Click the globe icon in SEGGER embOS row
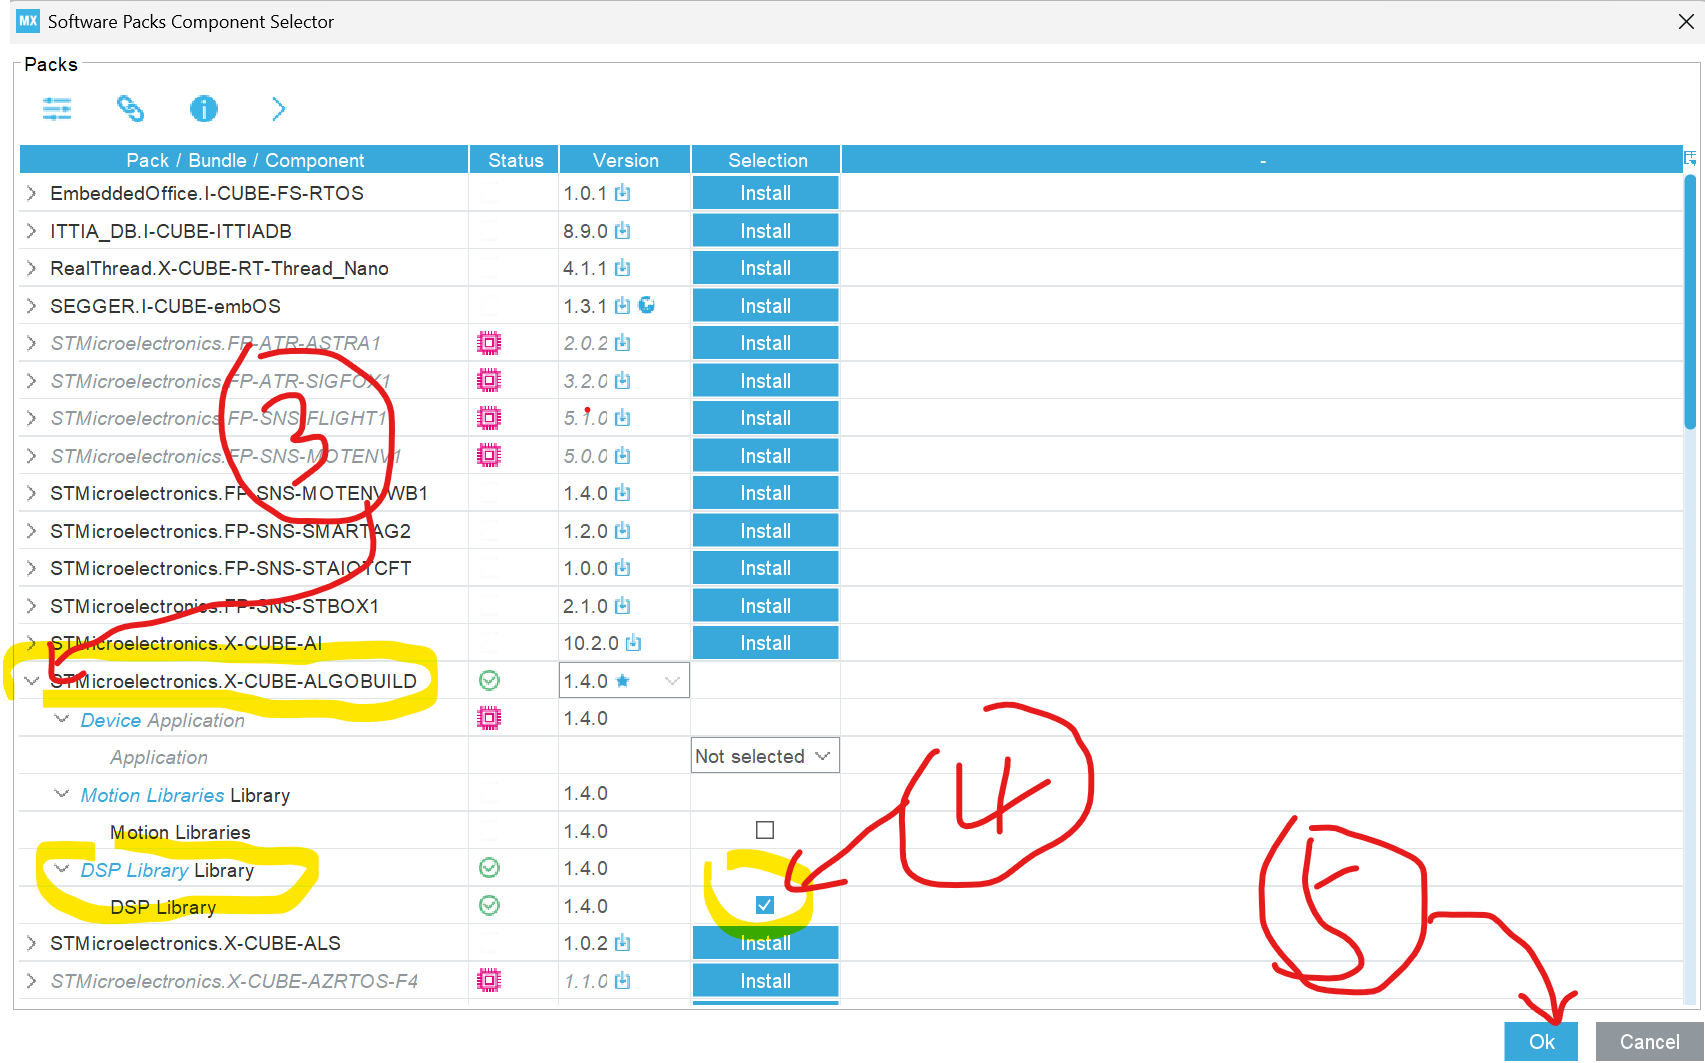Viewport: 1705px width, 1063px height. pyautogui.click(x=647, y=305)
